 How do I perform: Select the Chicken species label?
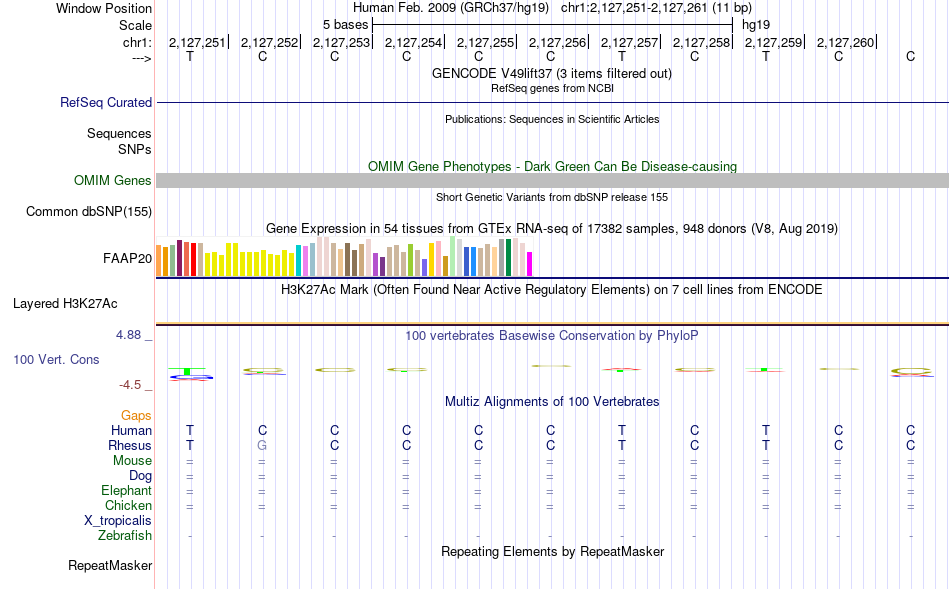click(128, 505)
